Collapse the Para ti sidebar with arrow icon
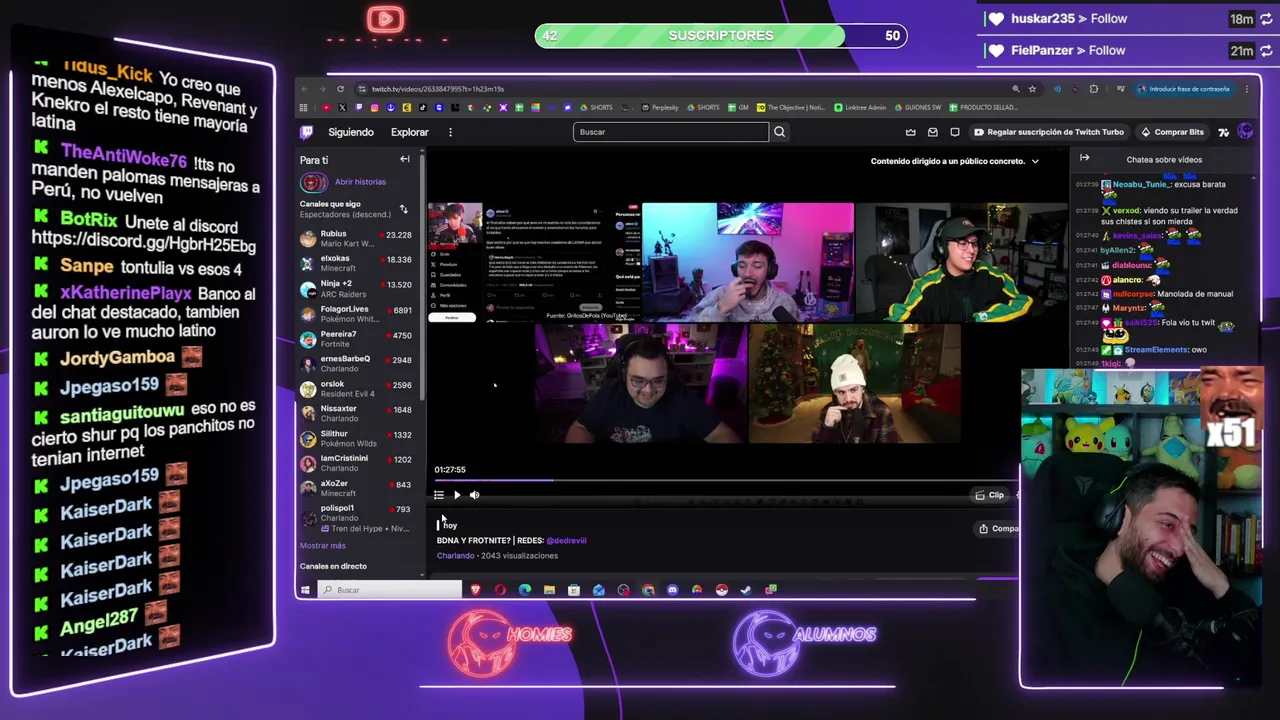This screenshot has height=720, width=1280. point(405,159)
